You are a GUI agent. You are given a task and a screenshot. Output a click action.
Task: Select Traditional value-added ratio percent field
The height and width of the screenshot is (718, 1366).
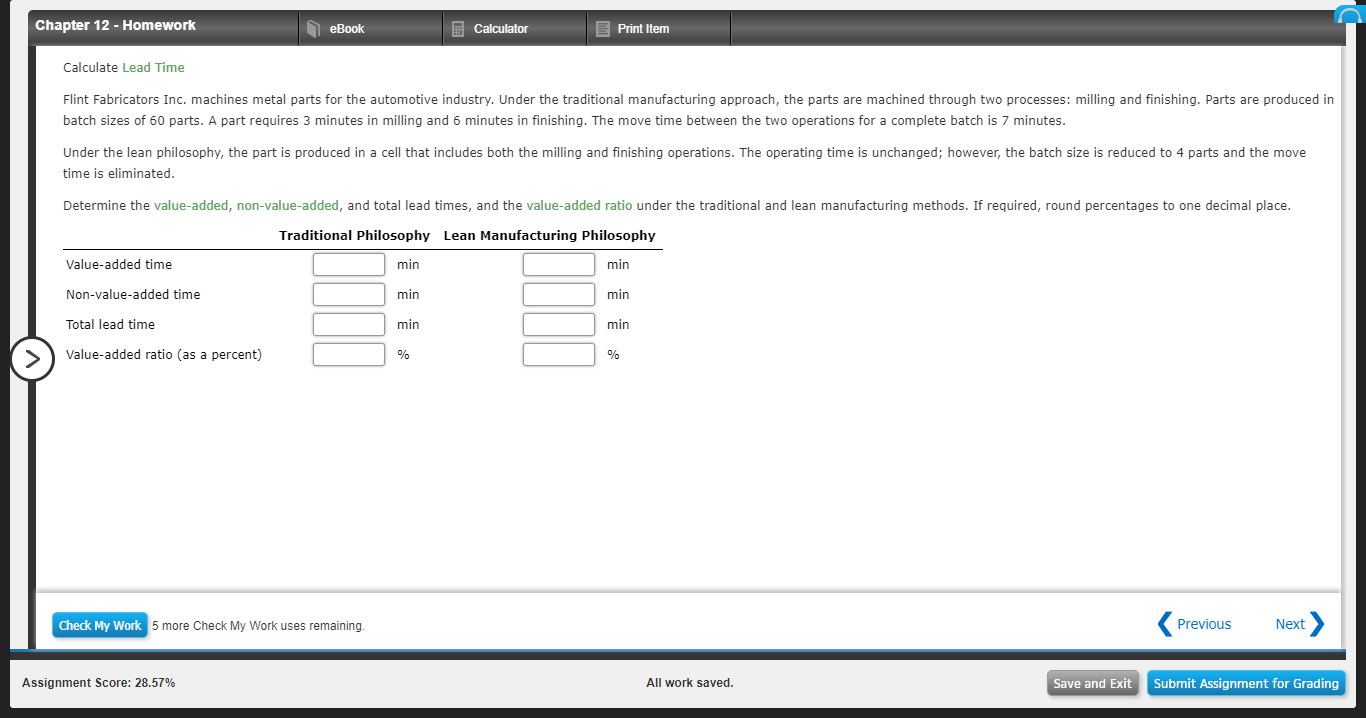[348, 354]
